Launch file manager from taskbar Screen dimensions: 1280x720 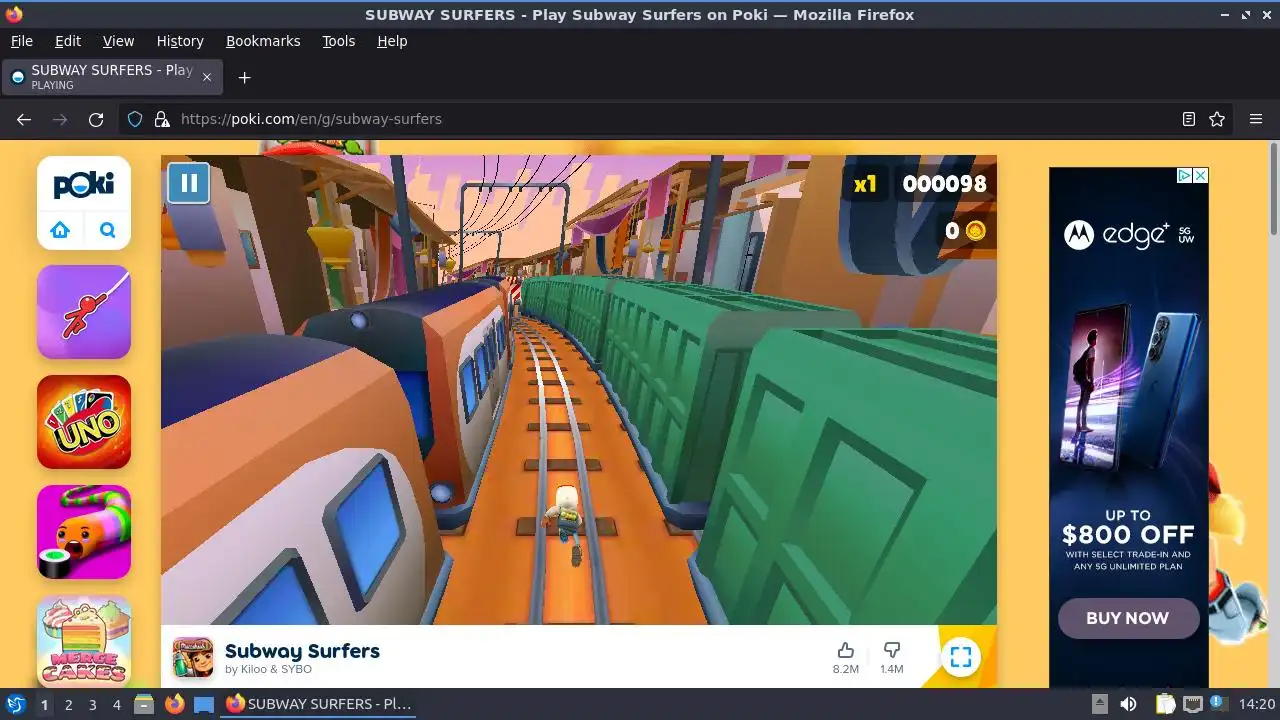[x=144, y=704]
